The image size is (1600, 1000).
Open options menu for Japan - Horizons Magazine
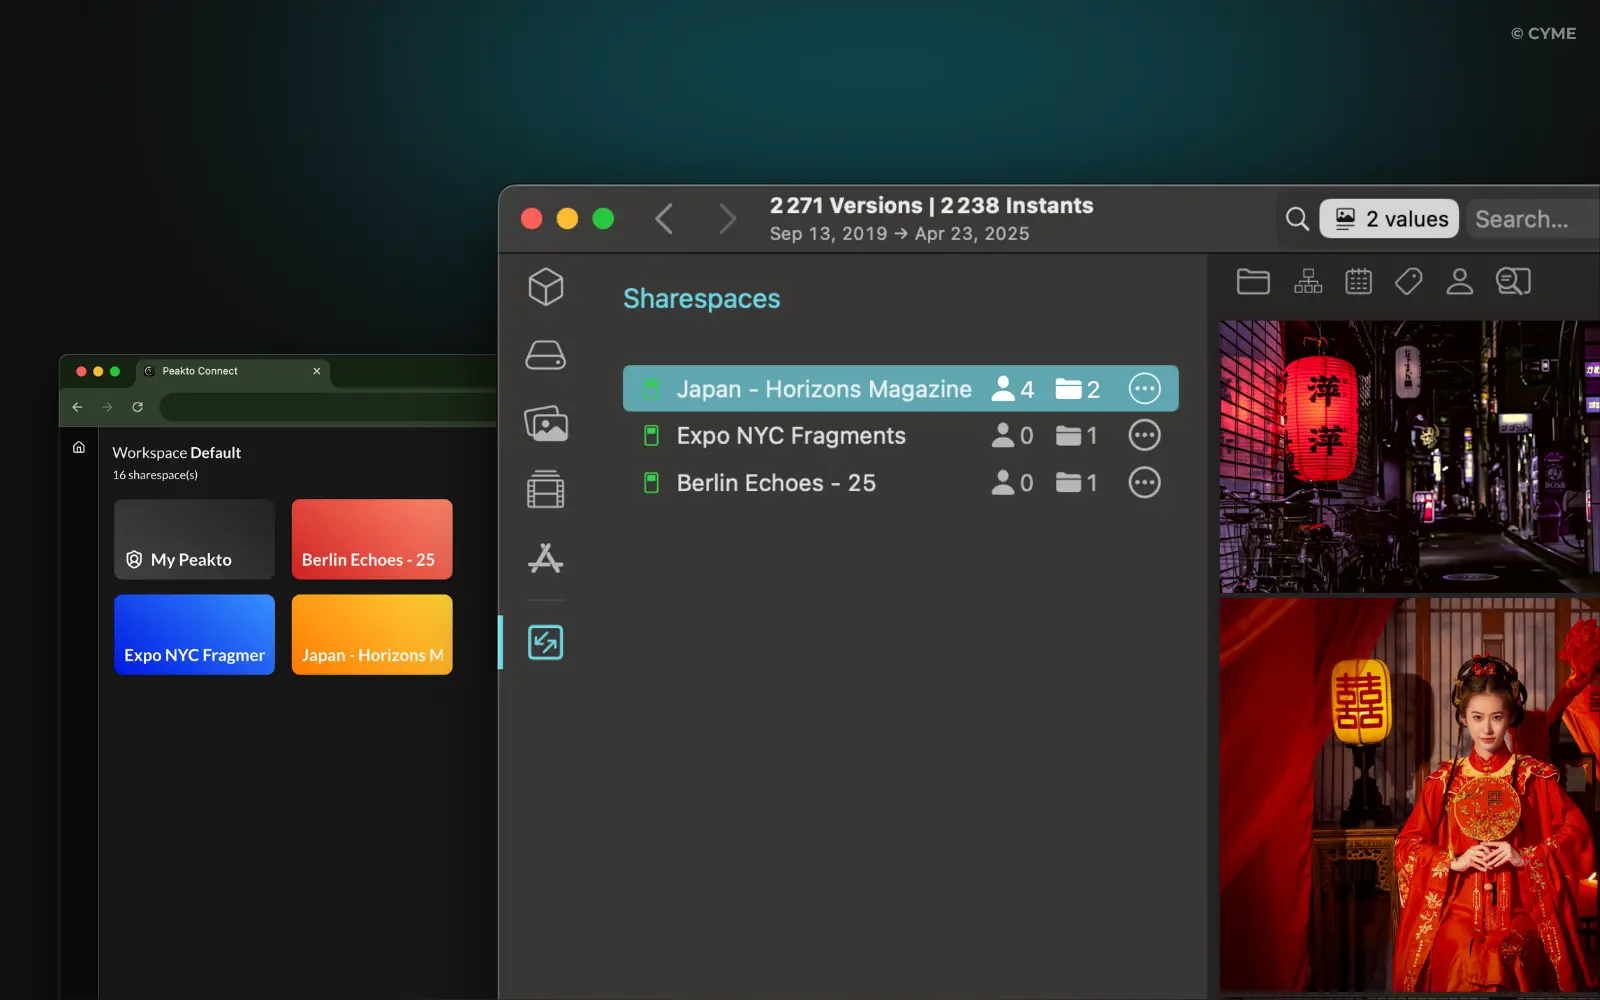point(1144,389)
